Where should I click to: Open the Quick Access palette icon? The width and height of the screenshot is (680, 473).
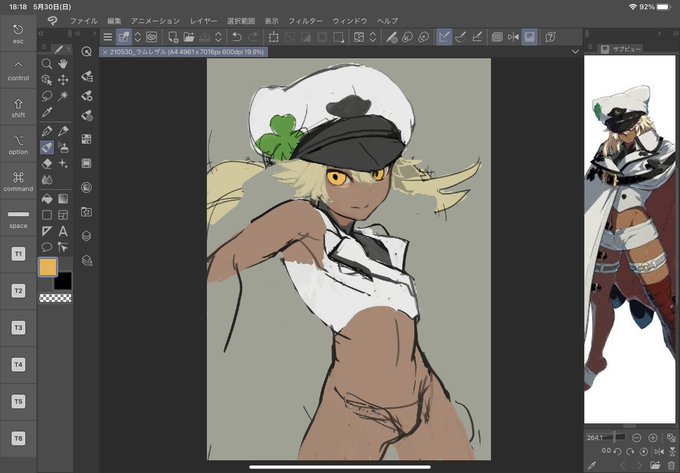pos(87,52)
